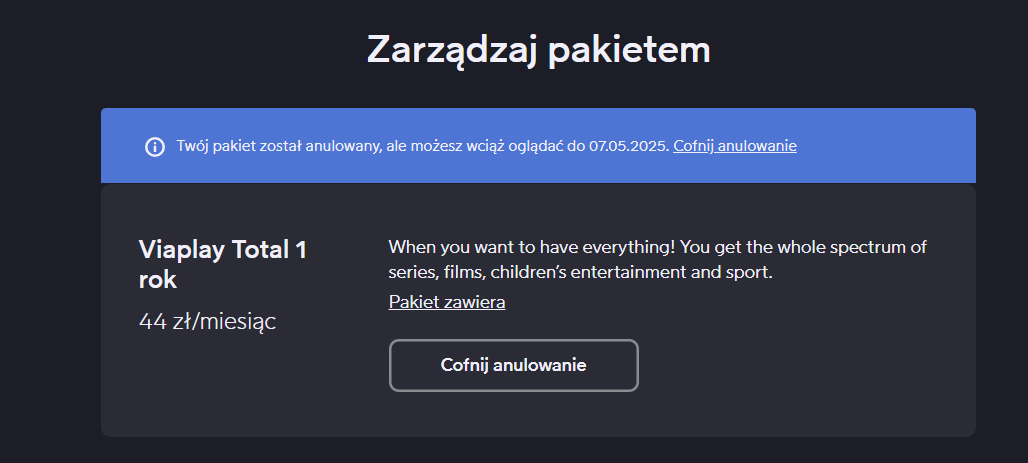Select the 'Viaplay Total 1' package title
The height and width of the screenshot is (463, 1028).
pyautogui.click(x=222, y=251)
